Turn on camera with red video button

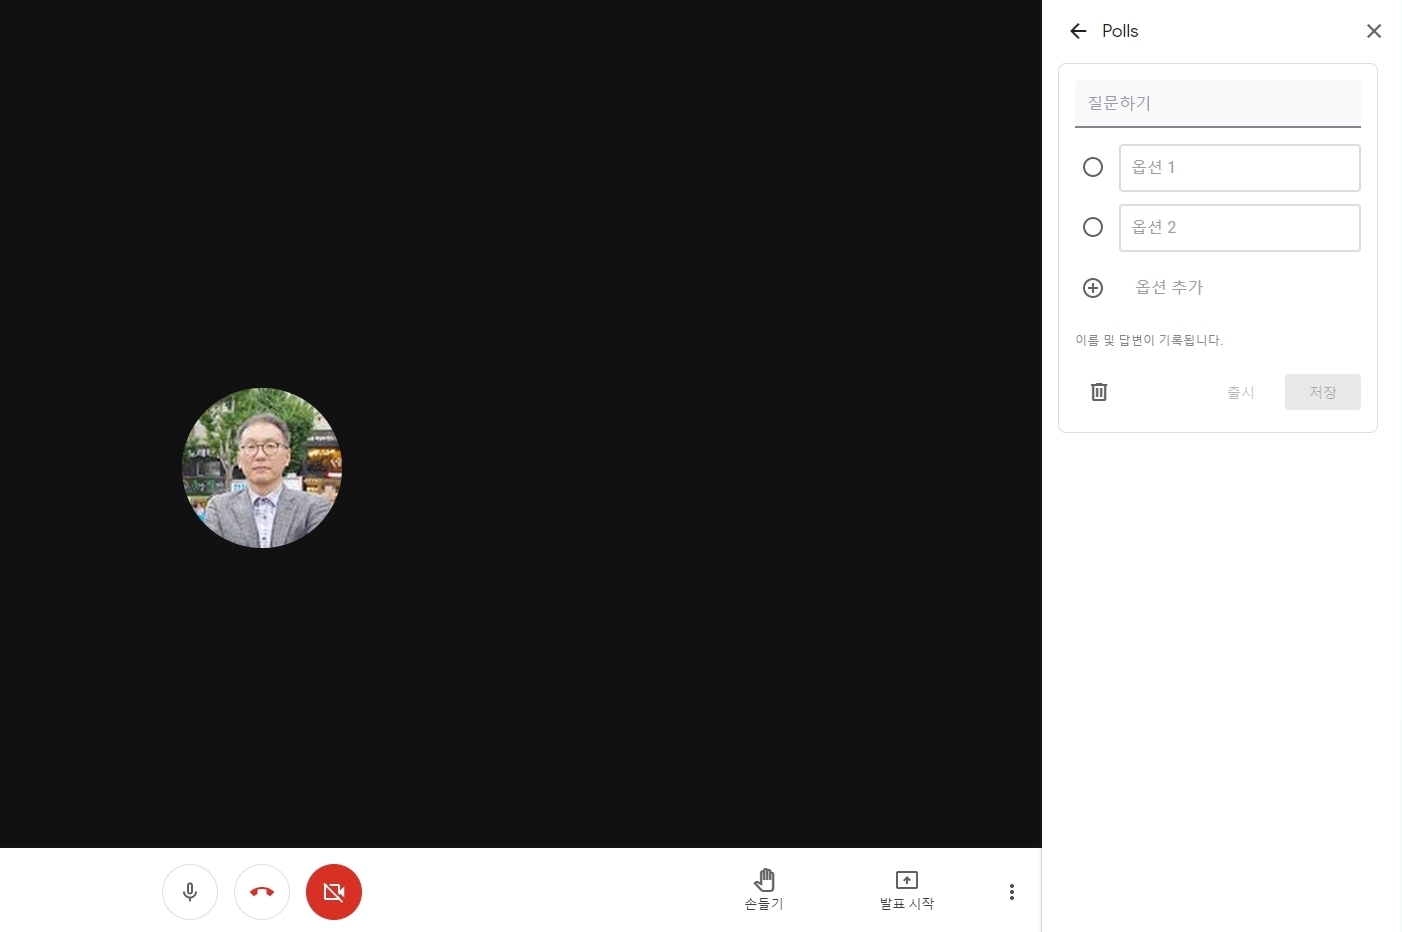click(x=334, y=891)
